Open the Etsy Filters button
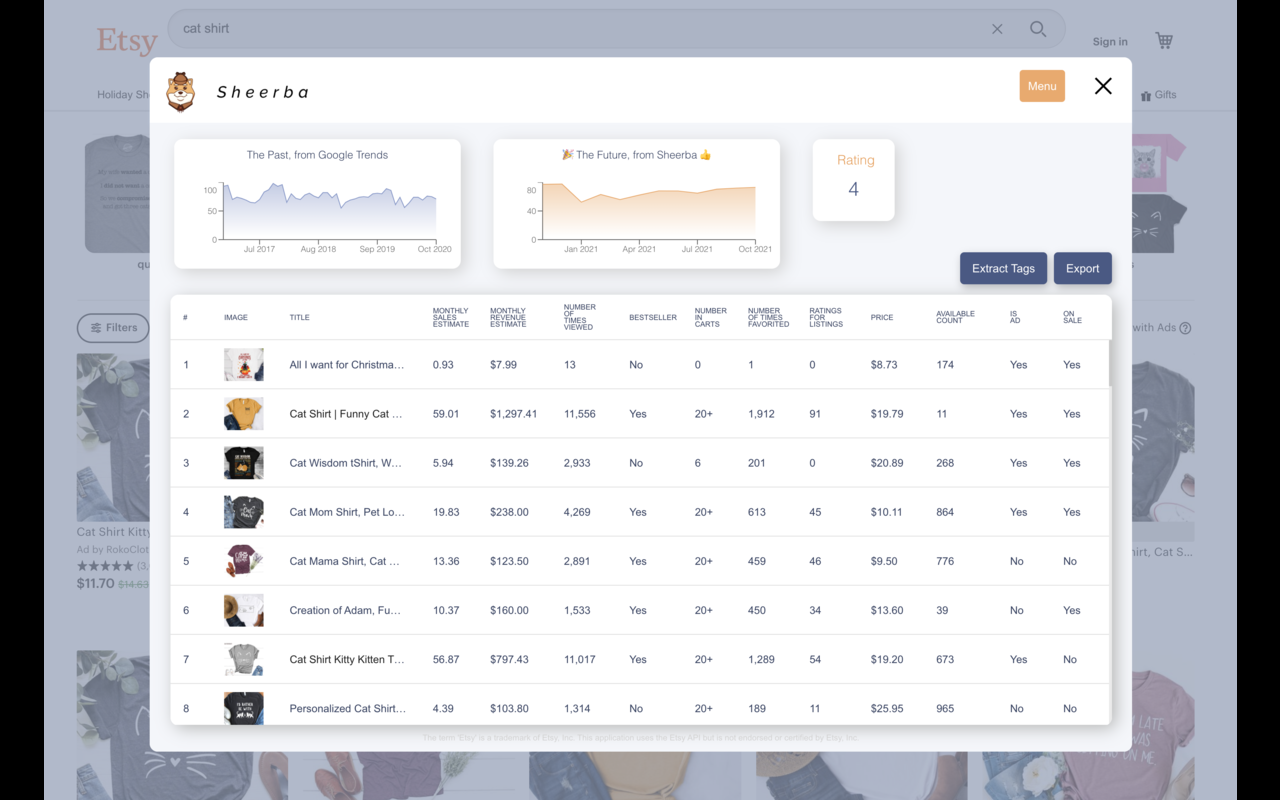The width and height of the screenshot is (1280, 800). coord(113,328)
